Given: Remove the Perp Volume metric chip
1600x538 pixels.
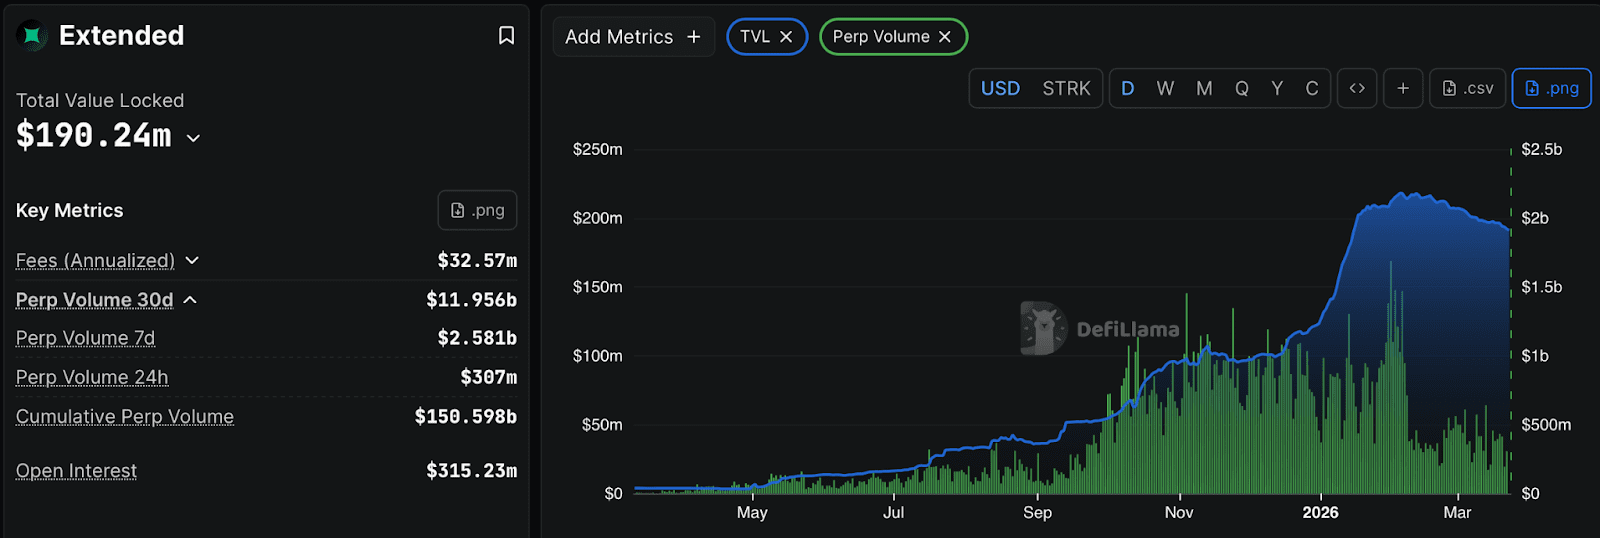Looking at the screenshot, I should [x=944, y=37].
